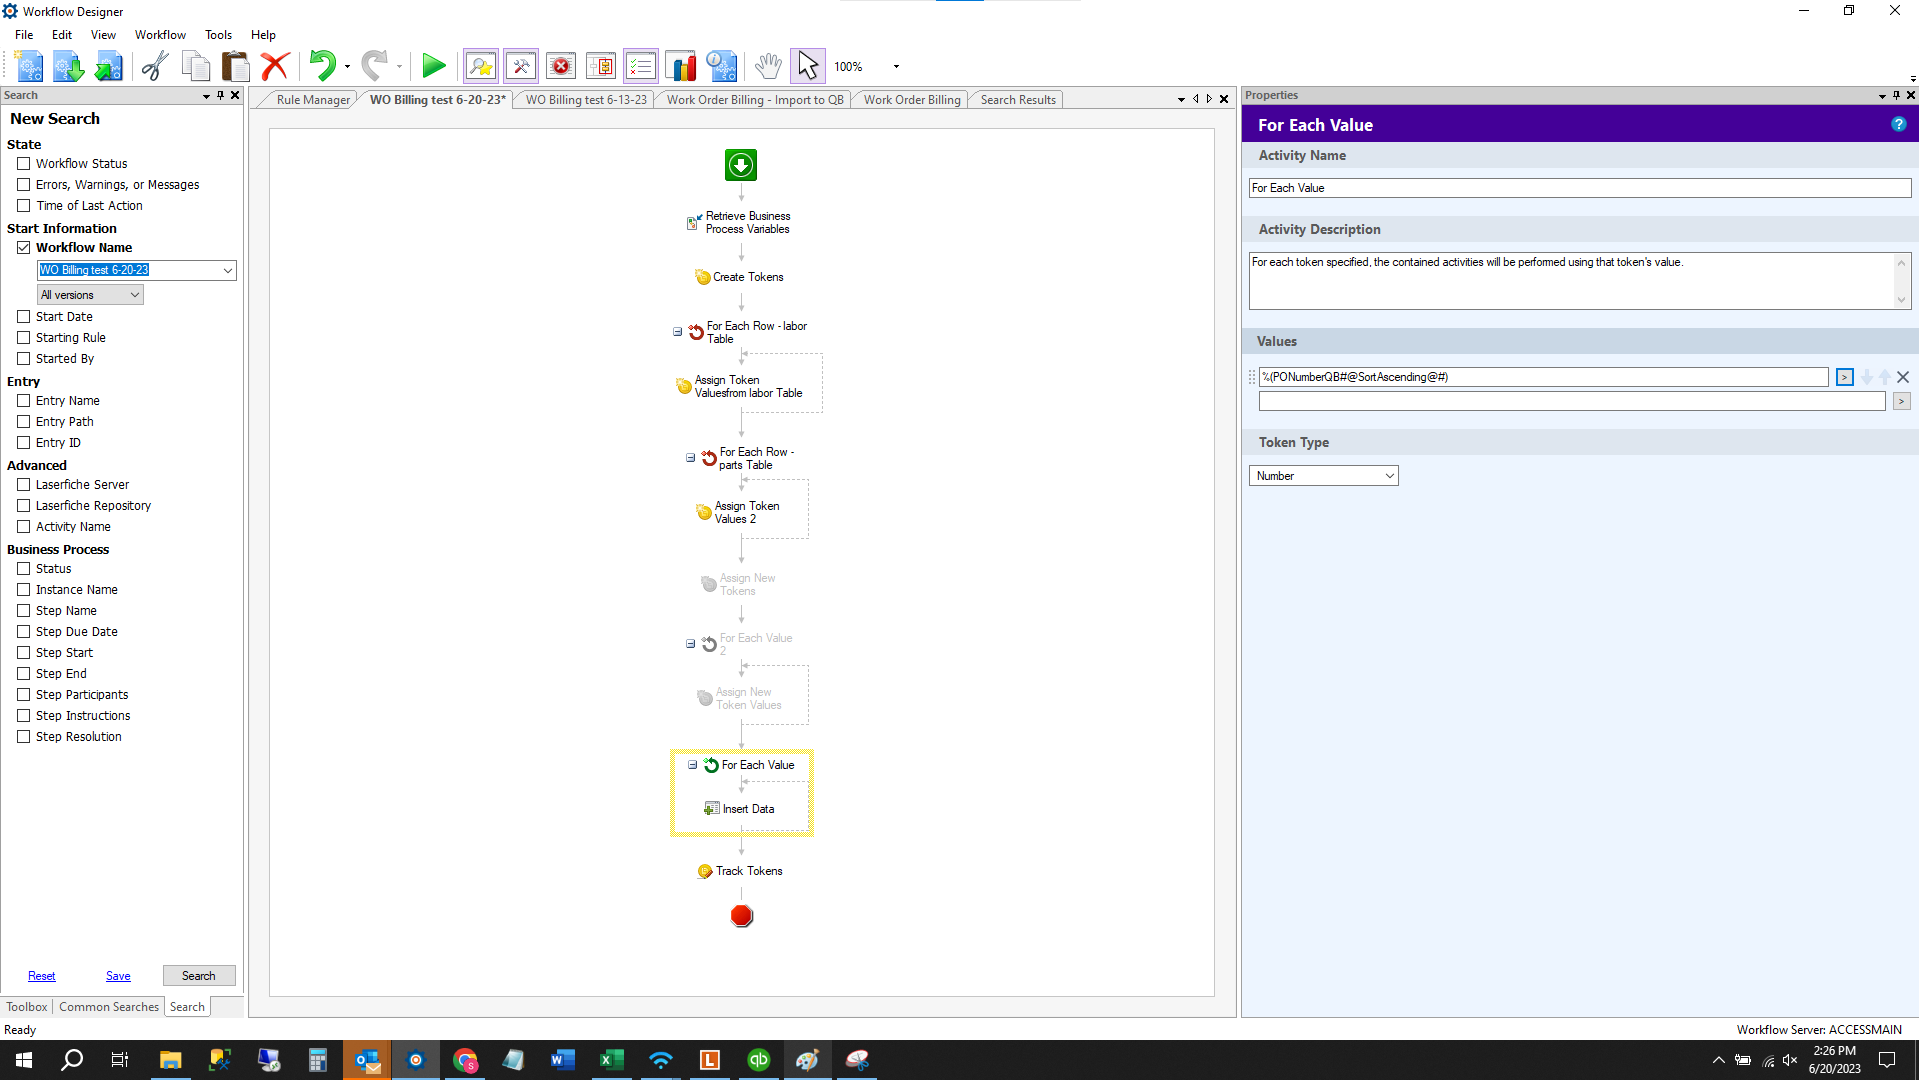The width and height of the screenshot is (1919, 1080).
Task: Click the red X Delete icon
Action: click(274, 67)
